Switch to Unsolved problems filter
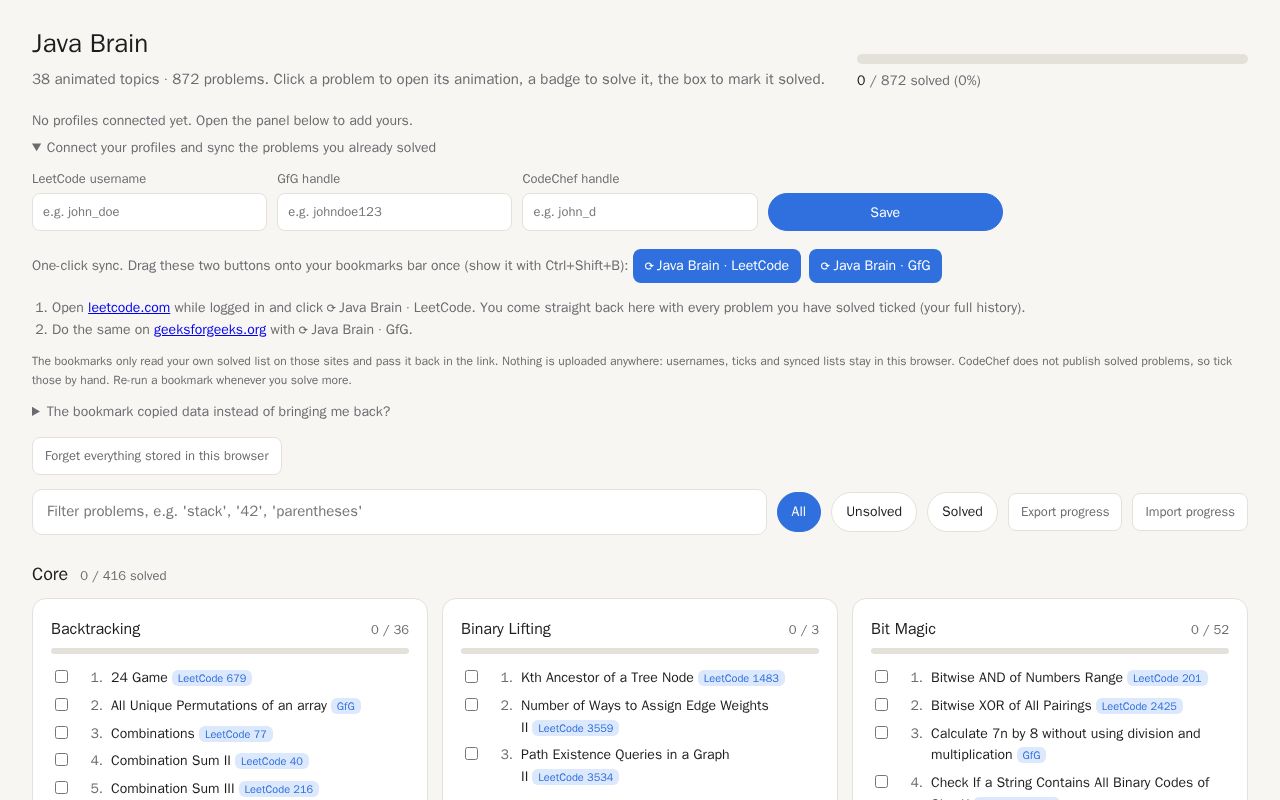Screen dimensions: 1280x800 coord(874,512)
